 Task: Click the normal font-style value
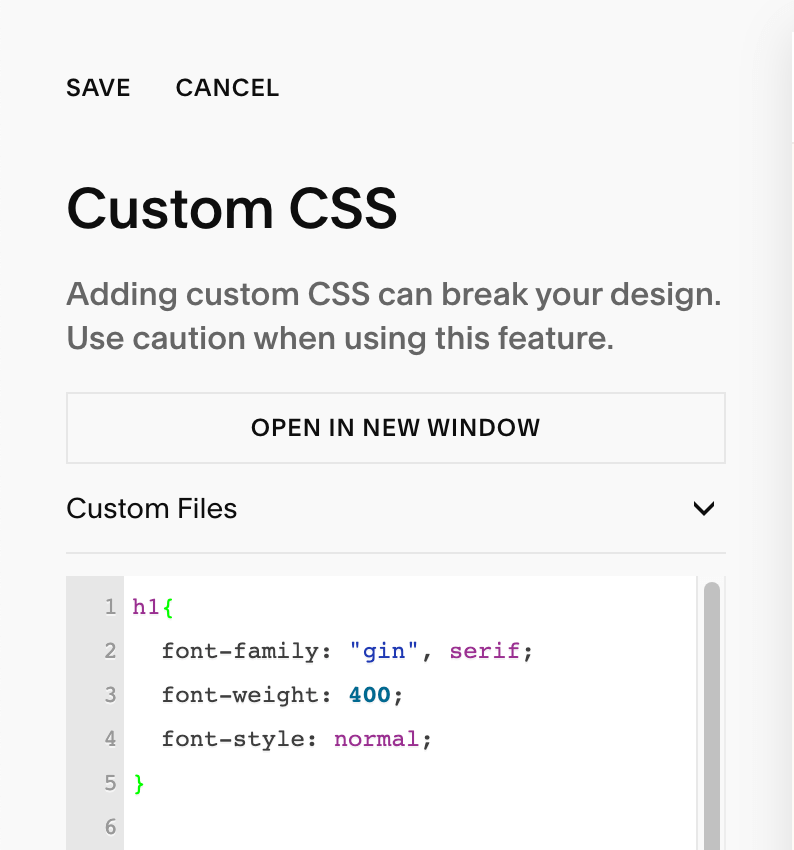point(376,739)
